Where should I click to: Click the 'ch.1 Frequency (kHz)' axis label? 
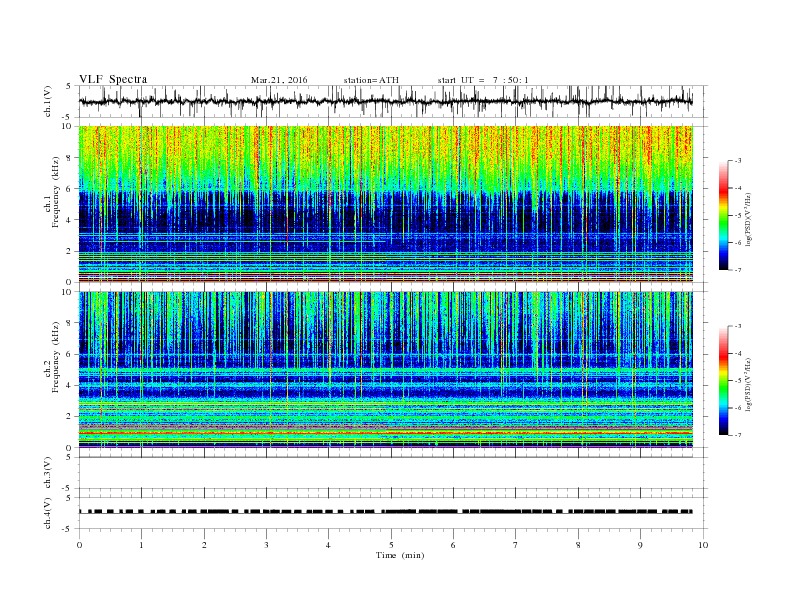tap(52, 192)
